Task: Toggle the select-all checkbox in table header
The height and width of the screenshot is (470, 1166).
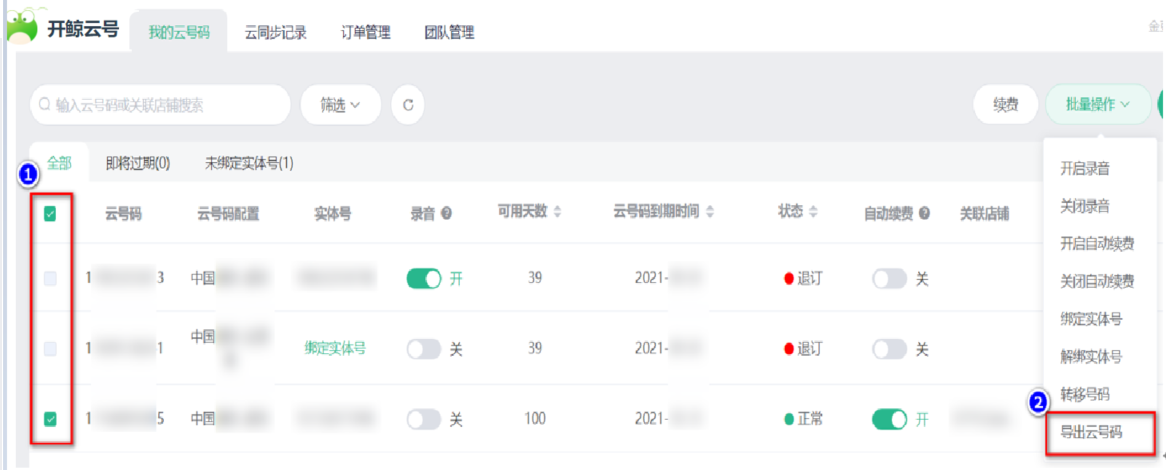Action: pos(50,213)
